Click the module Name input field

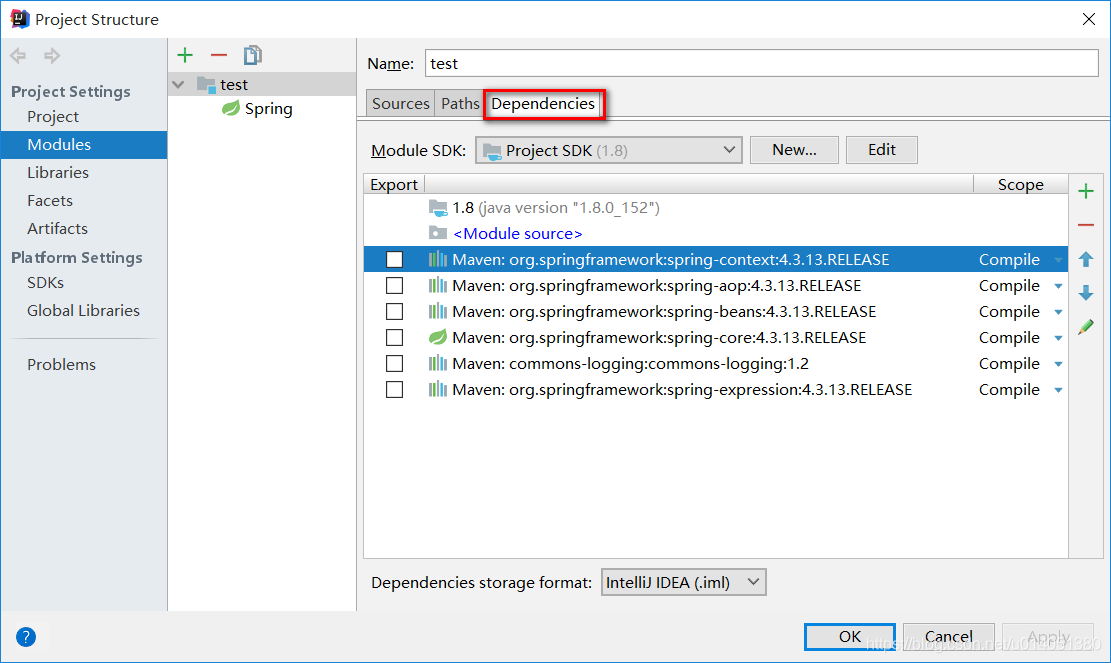762,63
